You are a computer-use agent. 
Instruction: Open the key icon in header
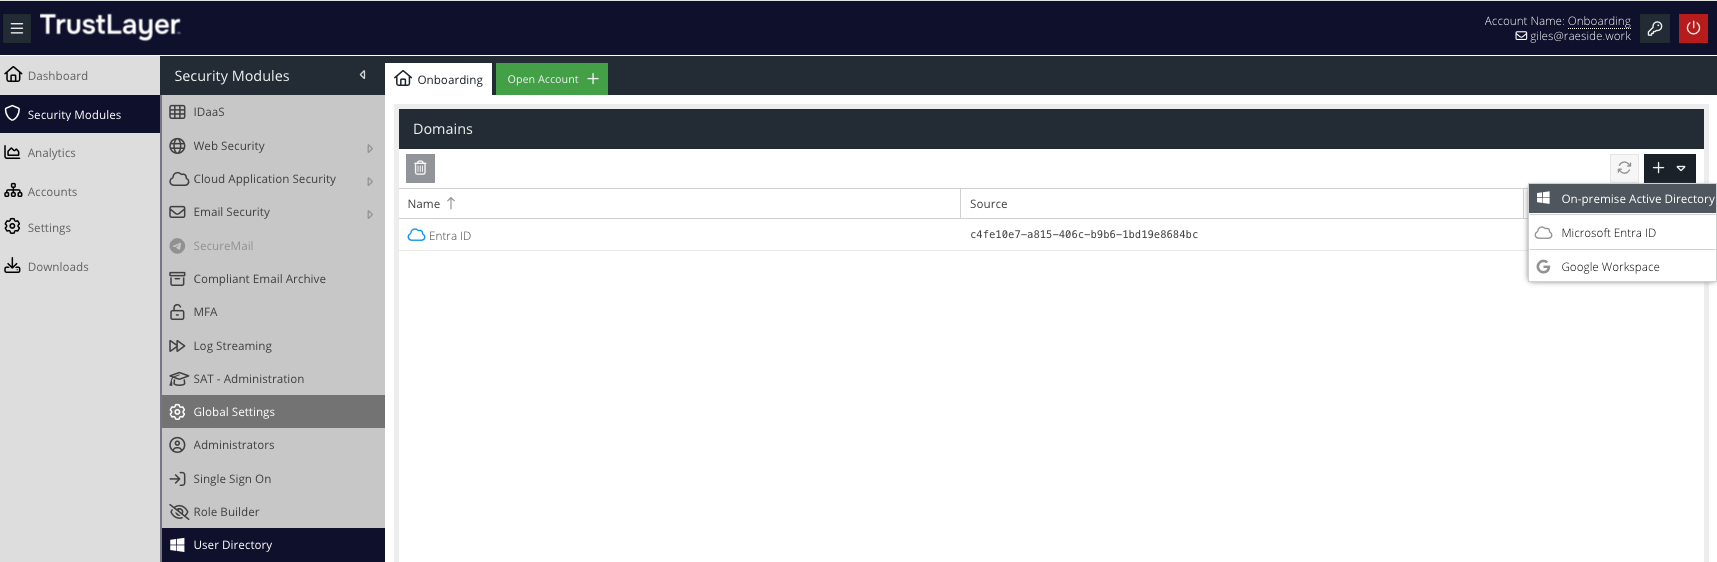1655,28
